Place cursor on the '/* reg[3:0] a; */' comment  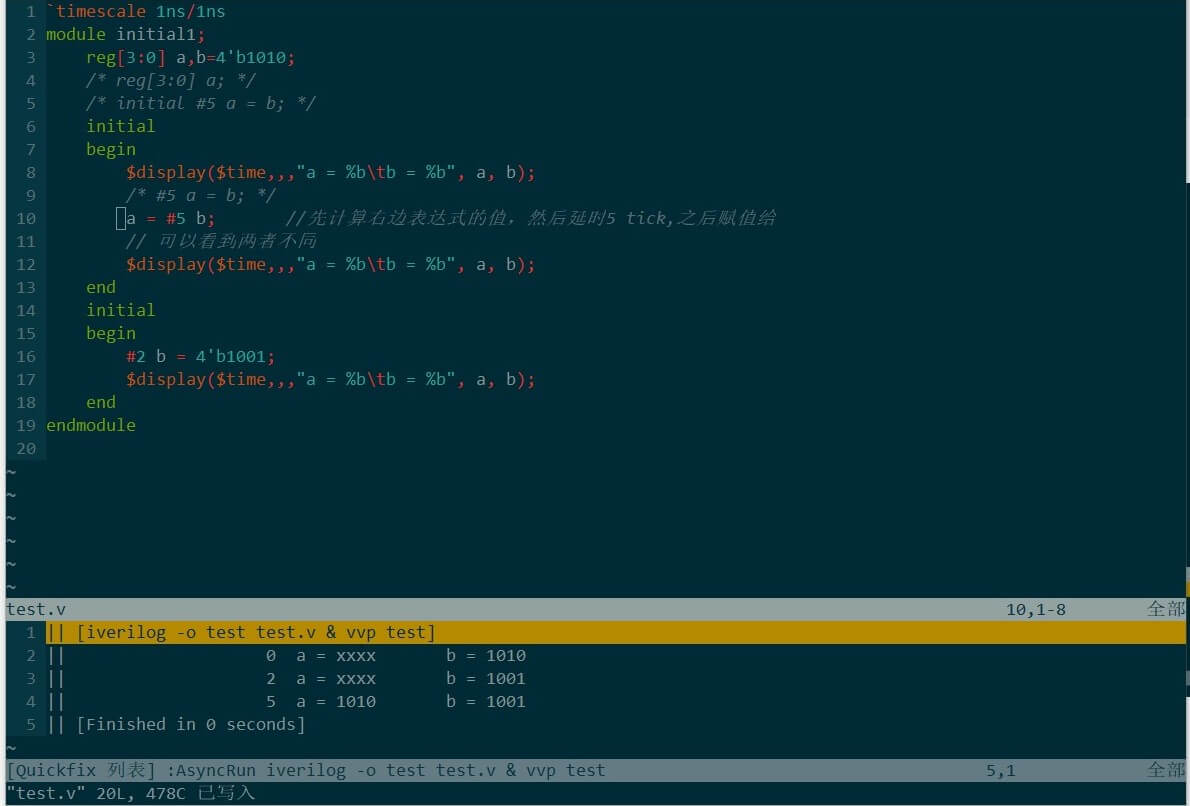pyautogui.click(x=171, y=80)
